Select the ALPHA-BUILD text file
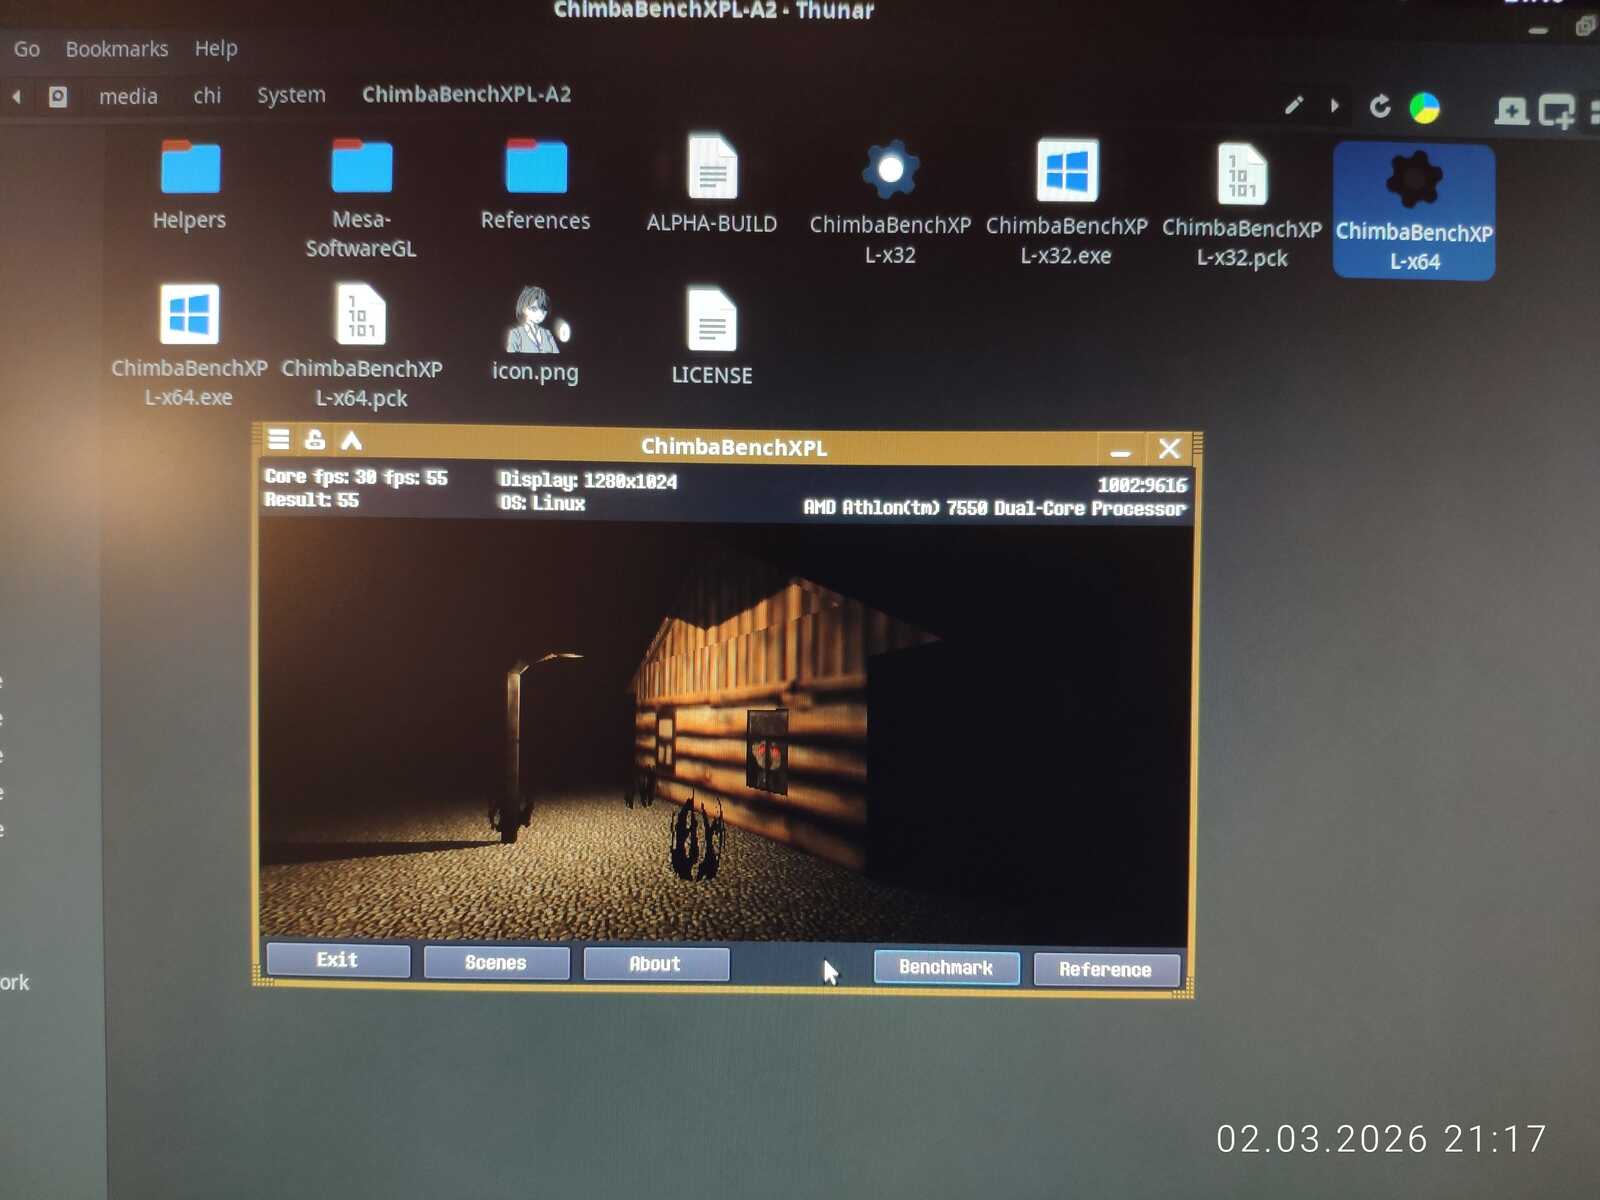Viewport: 1600px width, 1200px height. click(x=712, y=187)
